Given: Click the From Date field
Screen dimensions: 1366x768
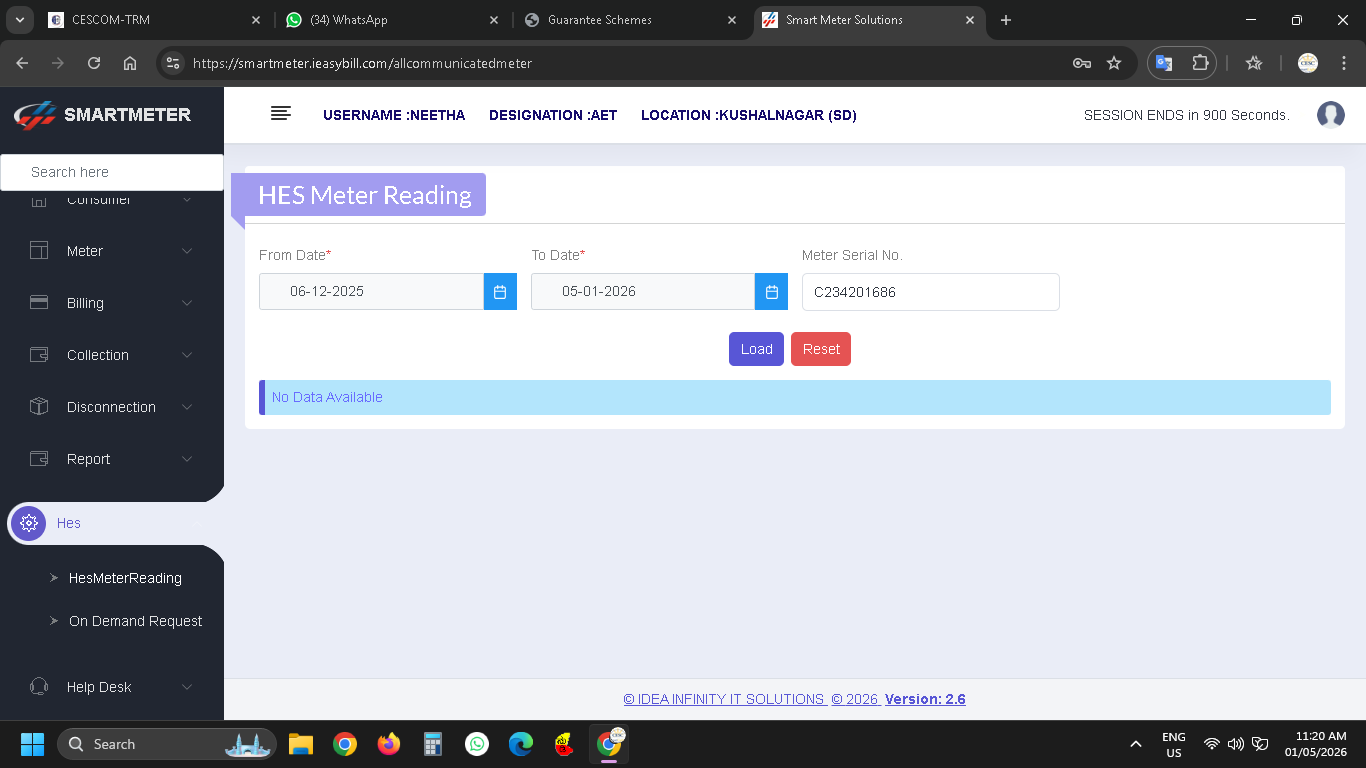Looking at the screenshot, I should point(371,292).
